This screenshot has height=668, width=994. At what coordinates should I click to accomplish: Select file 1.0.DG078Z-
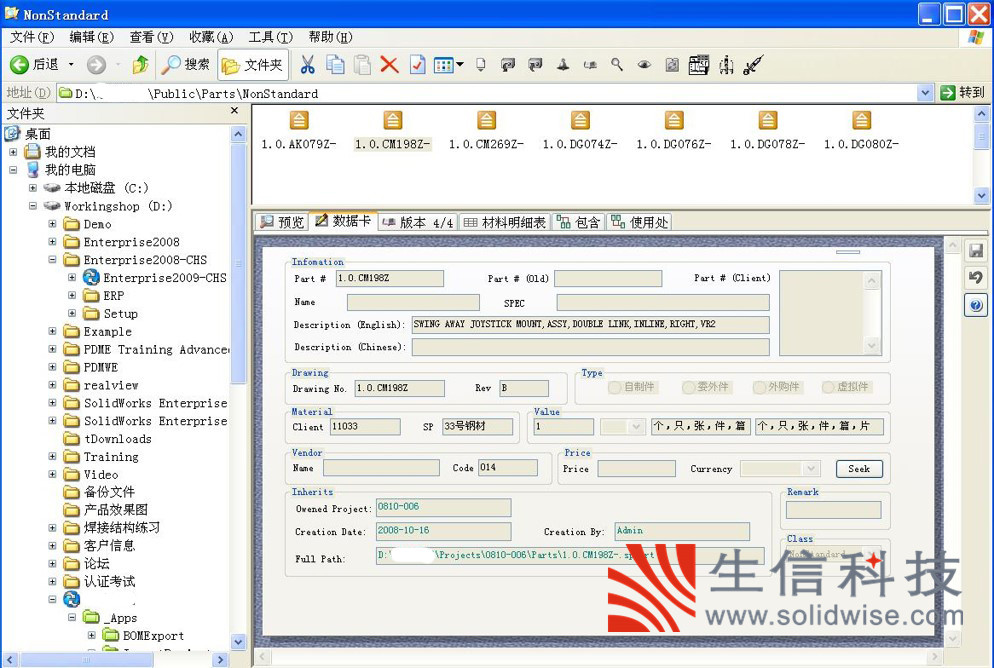(x=768, y=131)
